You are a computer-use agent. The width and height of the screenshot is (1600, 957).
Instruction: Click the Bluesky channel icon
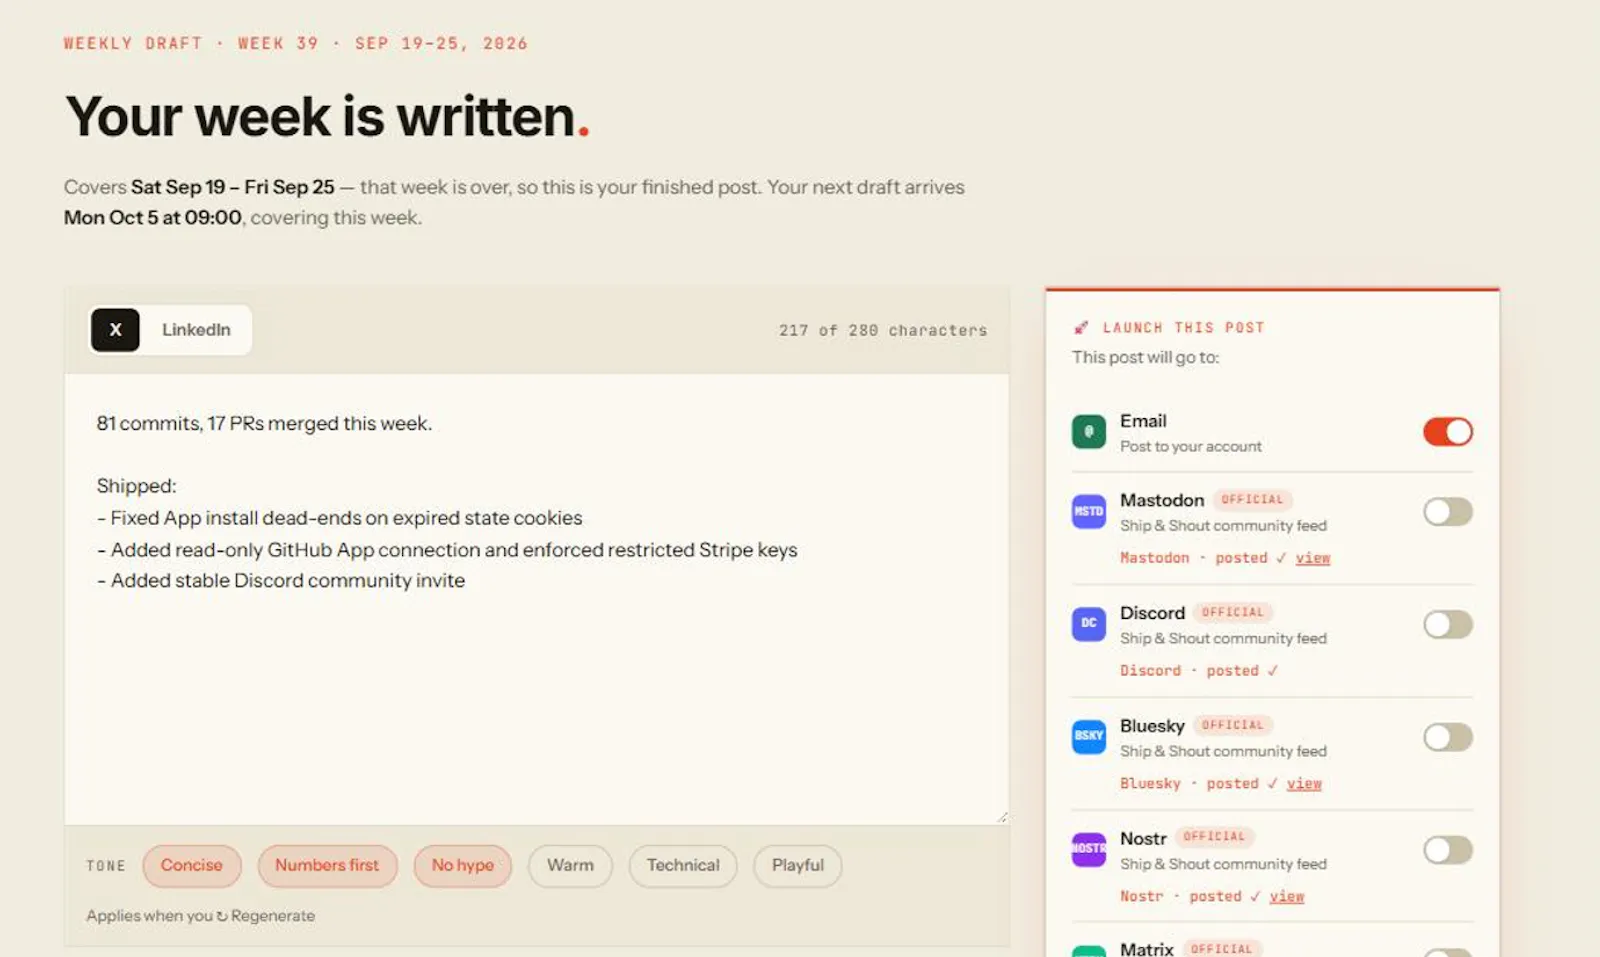[x=1089, y=737]
